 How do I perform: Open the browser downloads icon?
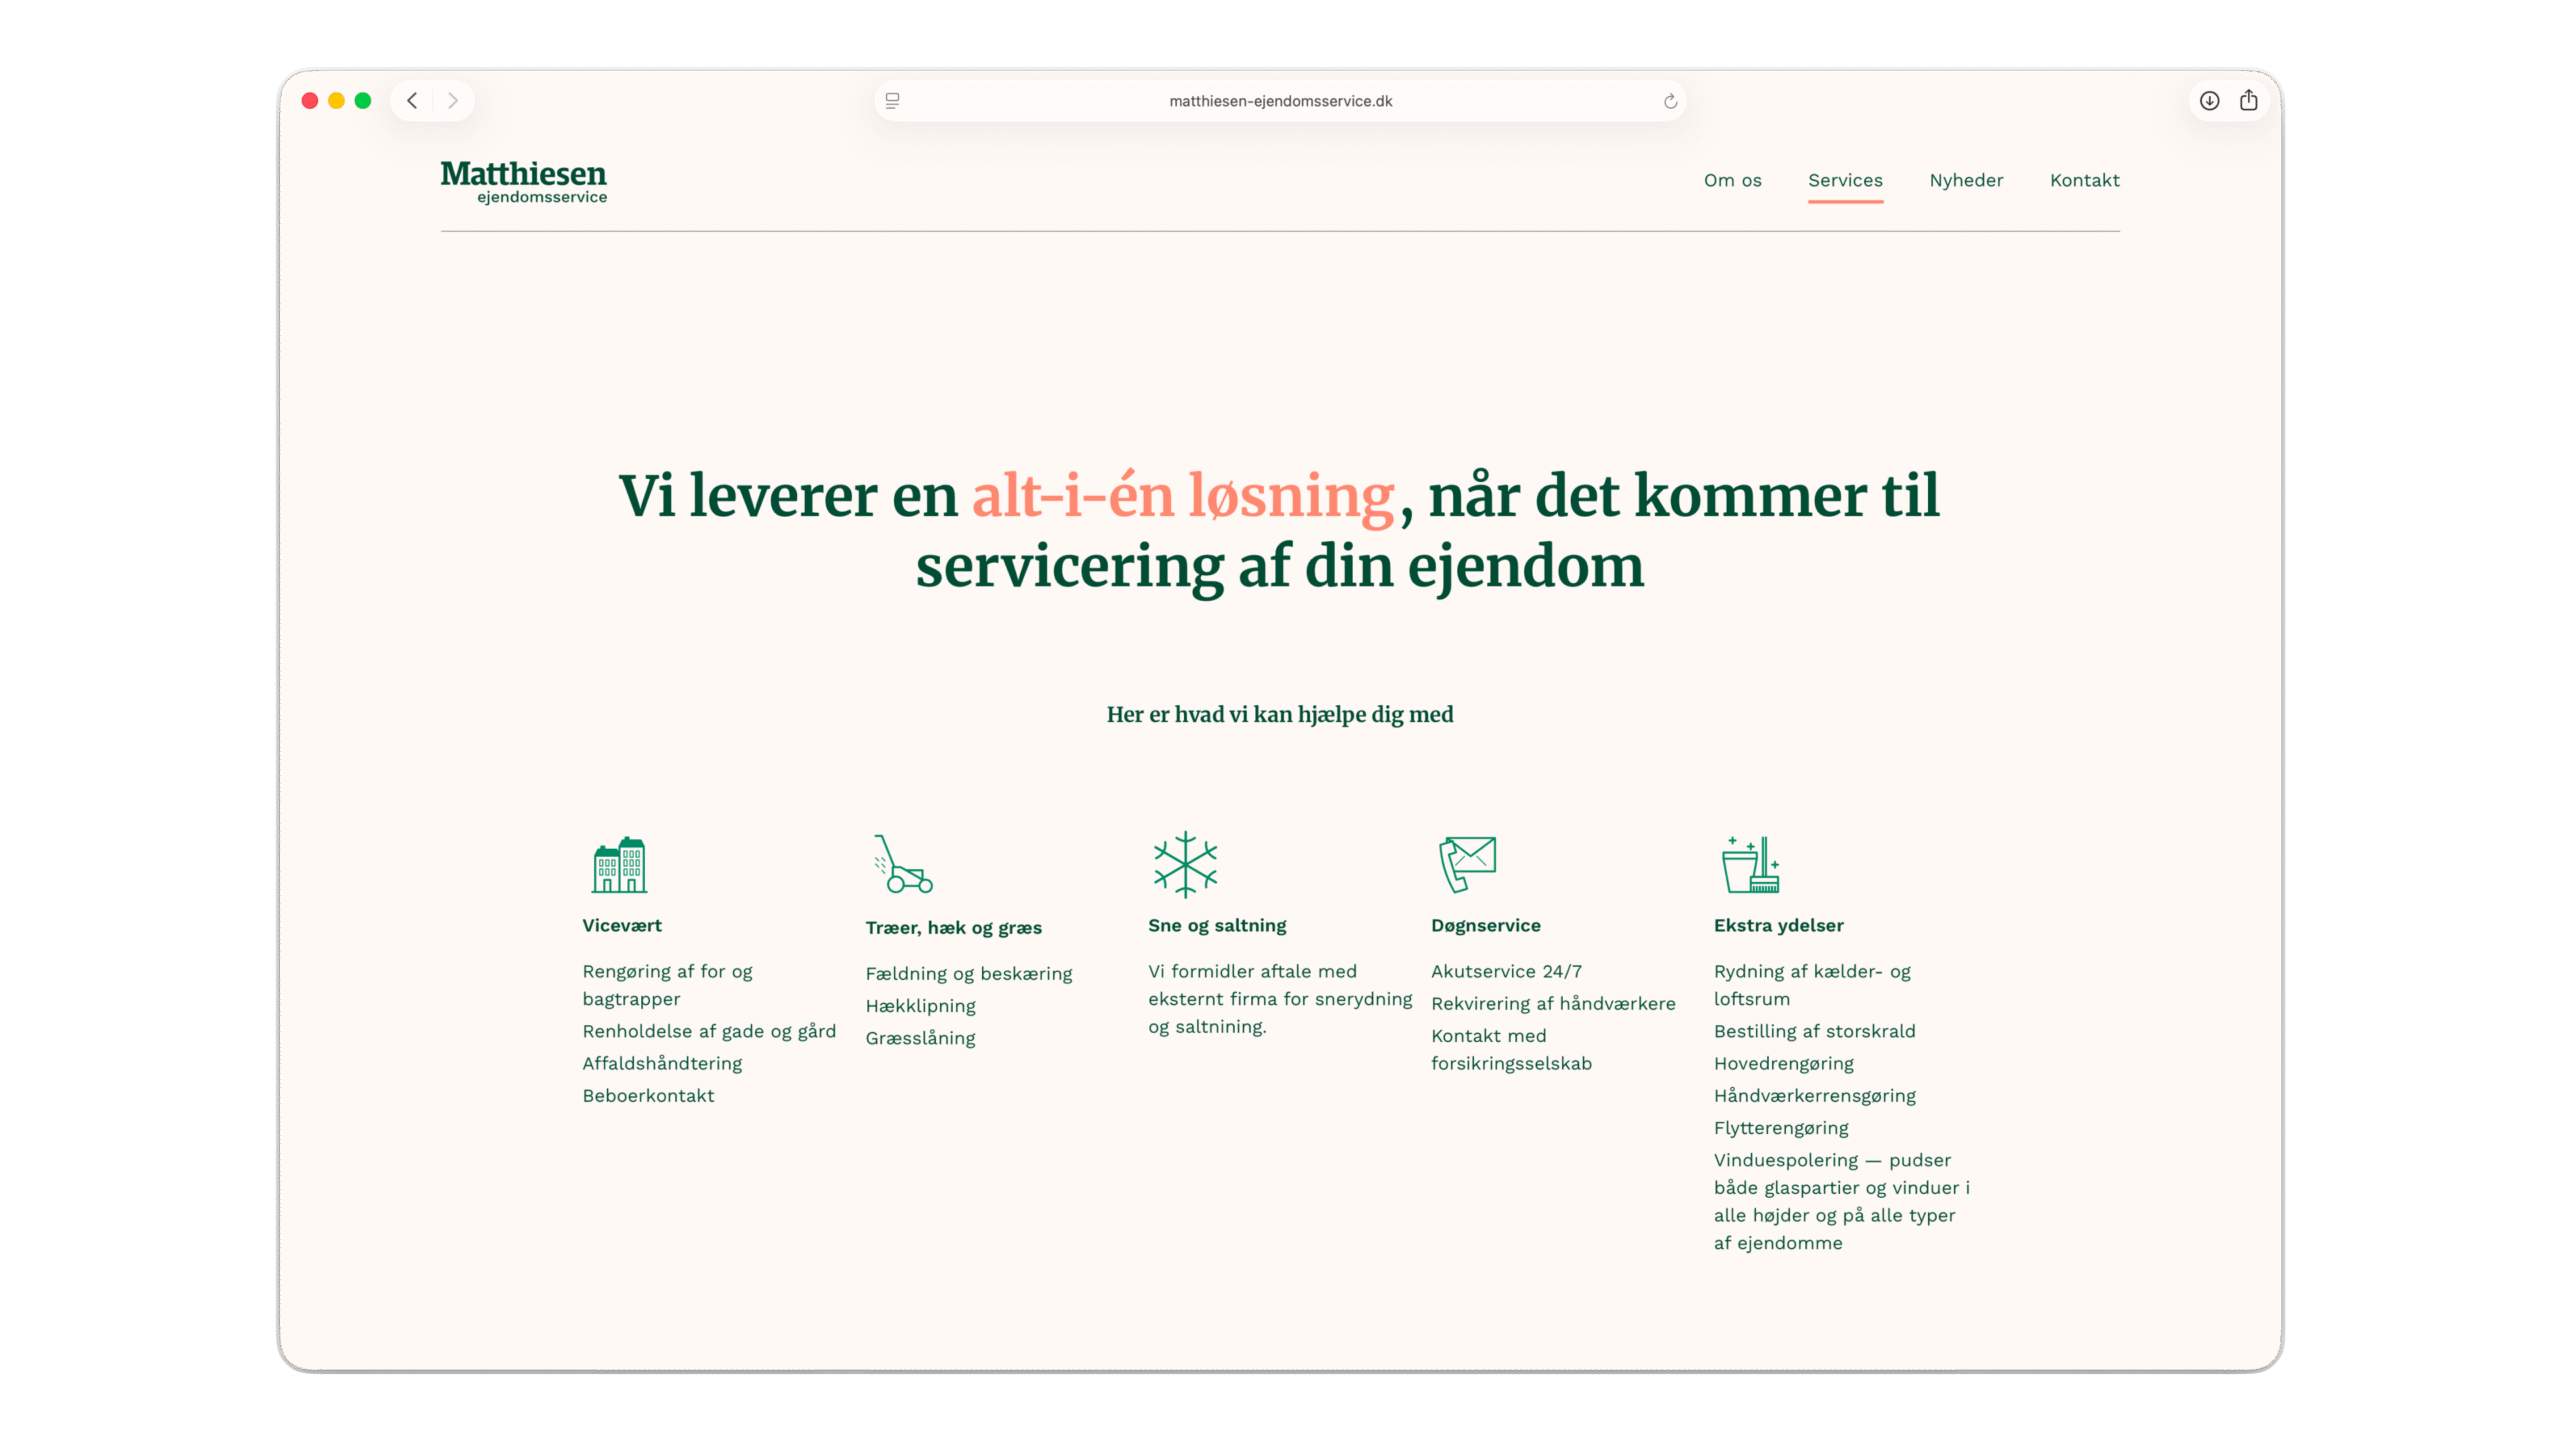point(2210,101)
